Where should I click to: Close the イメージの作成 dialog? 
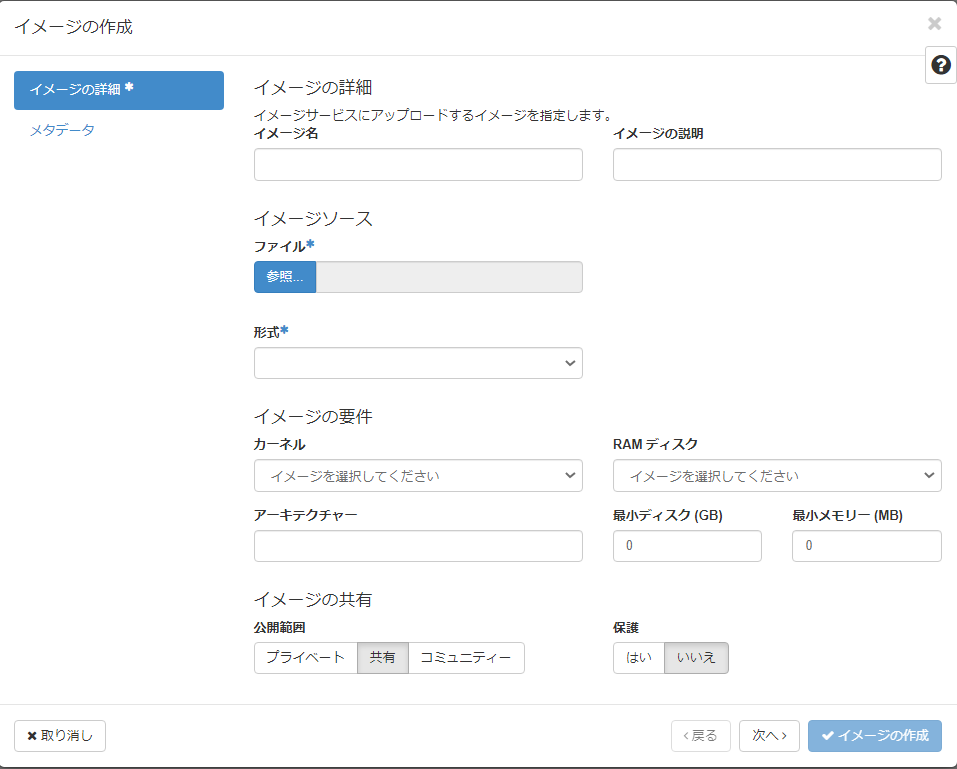click(934, 24)
